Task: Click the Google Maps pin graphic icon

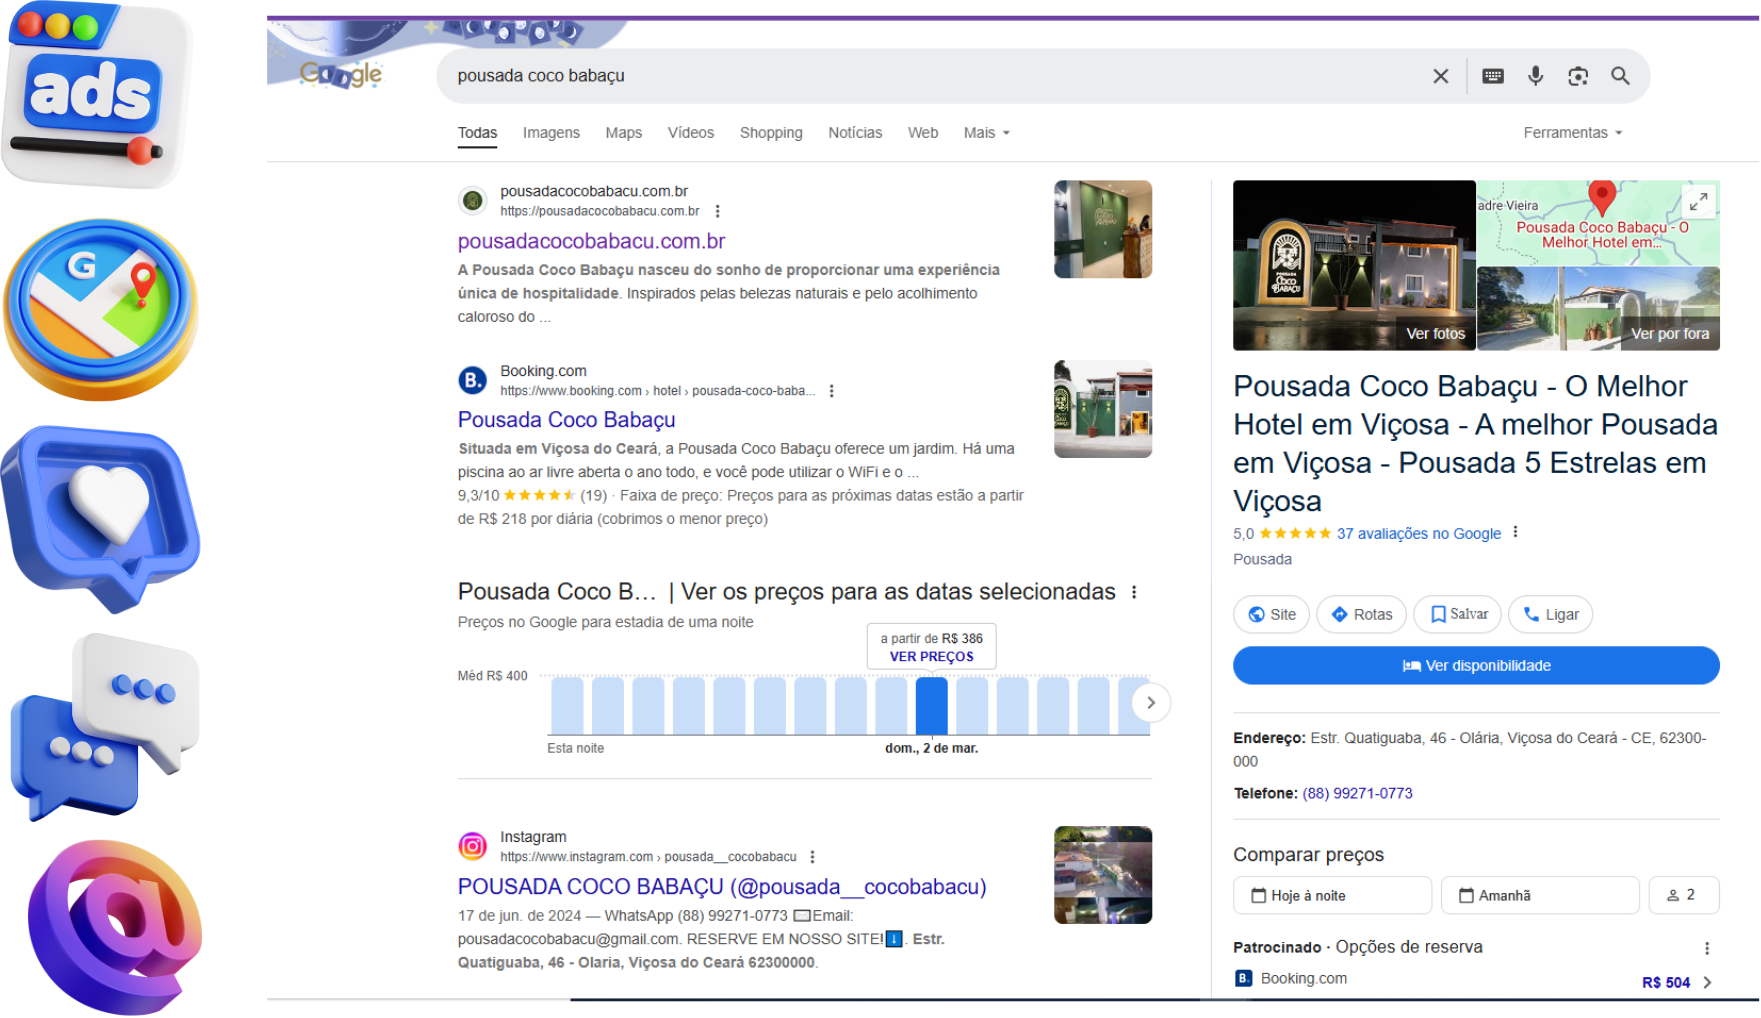Action: [x=101, y=310]
